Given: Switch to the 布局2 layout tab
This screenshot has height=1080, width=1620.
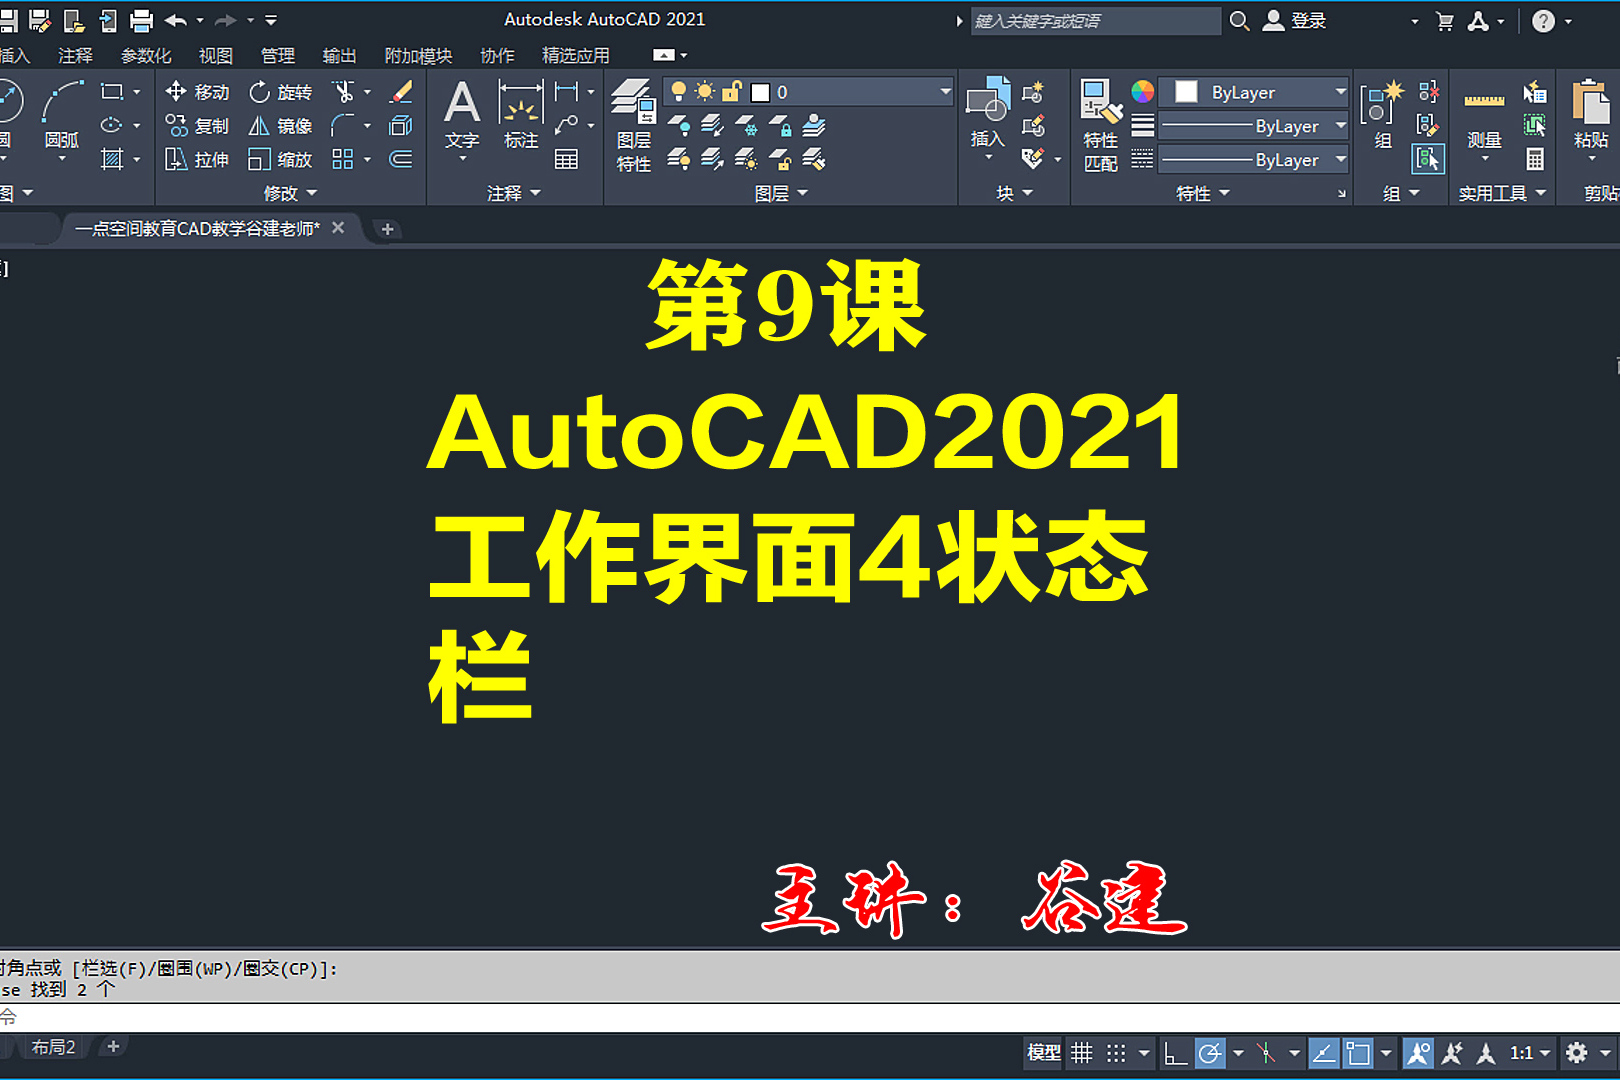Looking at the screenshot, I should [x=55, y=1048].
